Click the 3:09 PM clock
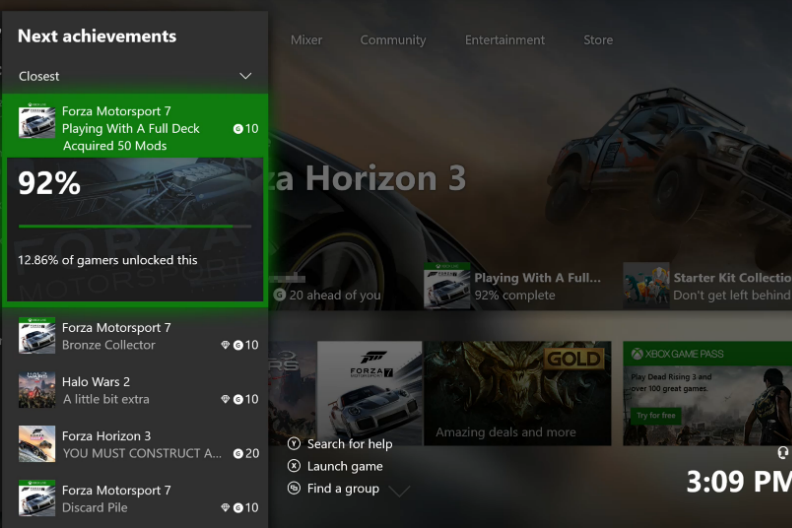This screenshot has height=528, width=792. coord(738,482)
